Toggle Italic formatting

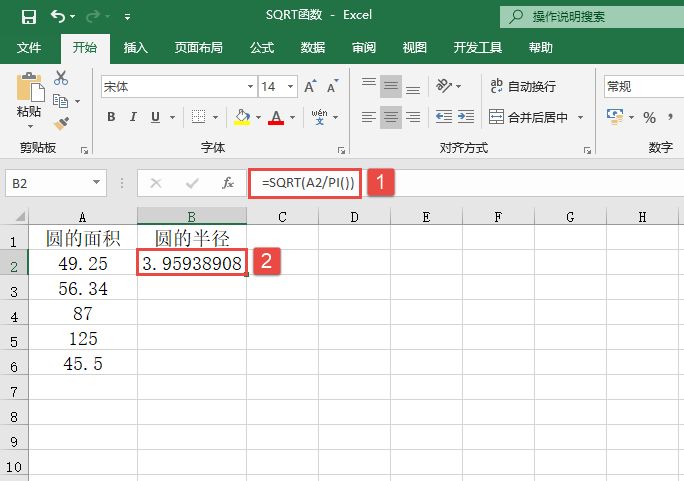pyautogui.click(x=133, y=117)
